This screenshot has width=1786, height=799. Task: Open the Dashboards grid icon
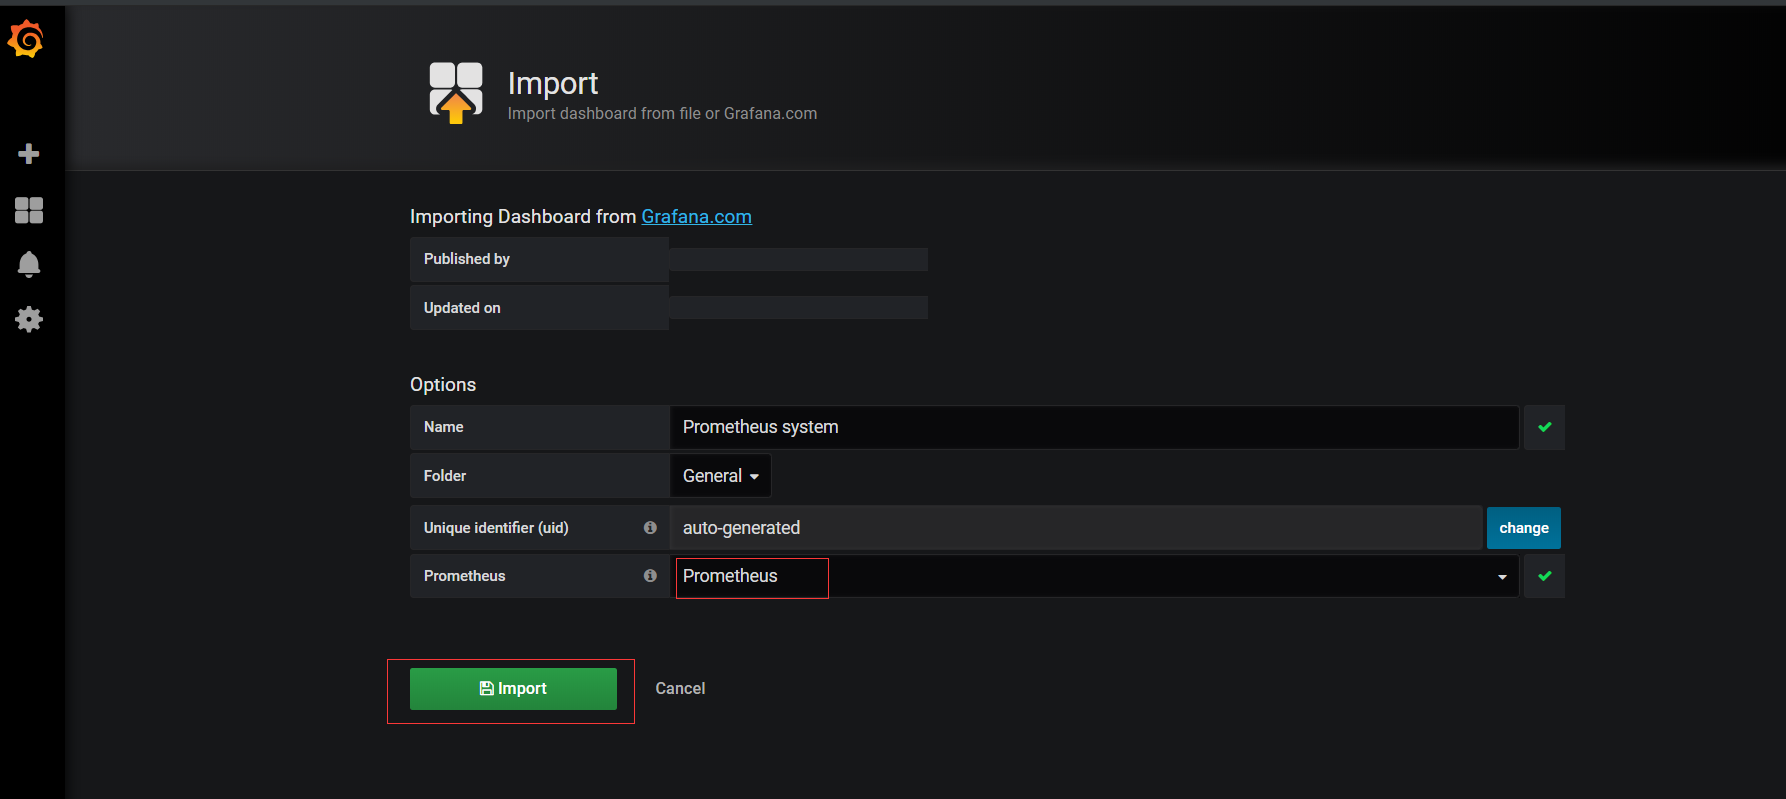(29, 210)
